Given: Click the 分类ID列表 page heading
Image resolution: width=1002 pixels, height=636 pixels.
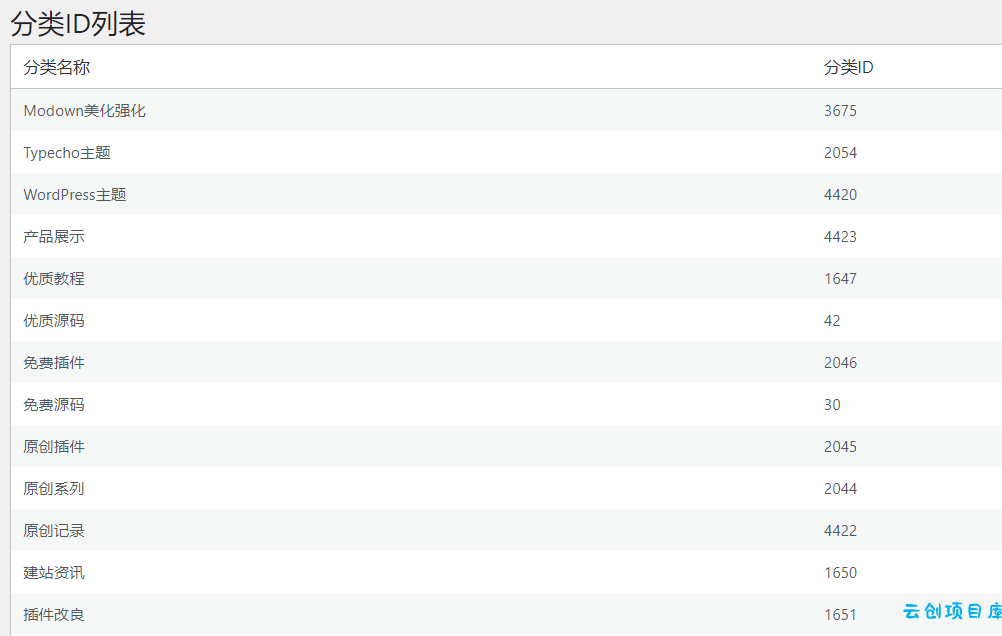Looking at the screenshot, I should click(78, 24).
